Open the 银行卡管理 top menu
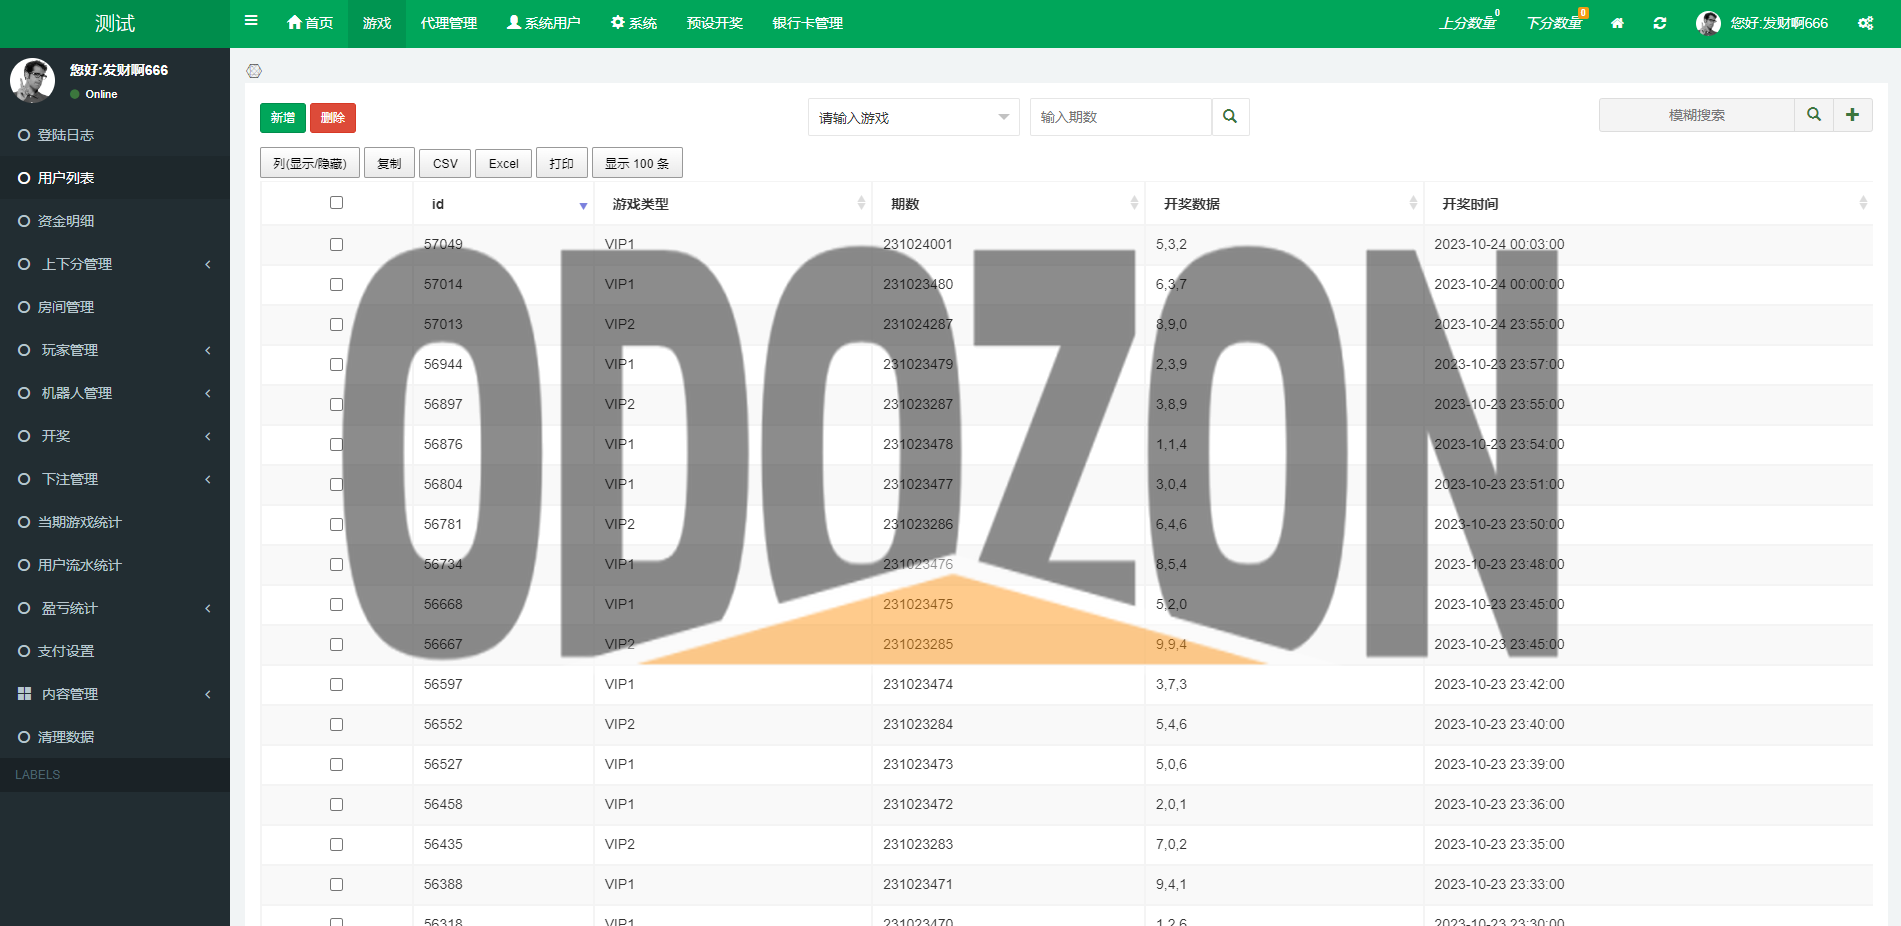Viewport: 1901px width, 926px height. click(x=808, y=23)
